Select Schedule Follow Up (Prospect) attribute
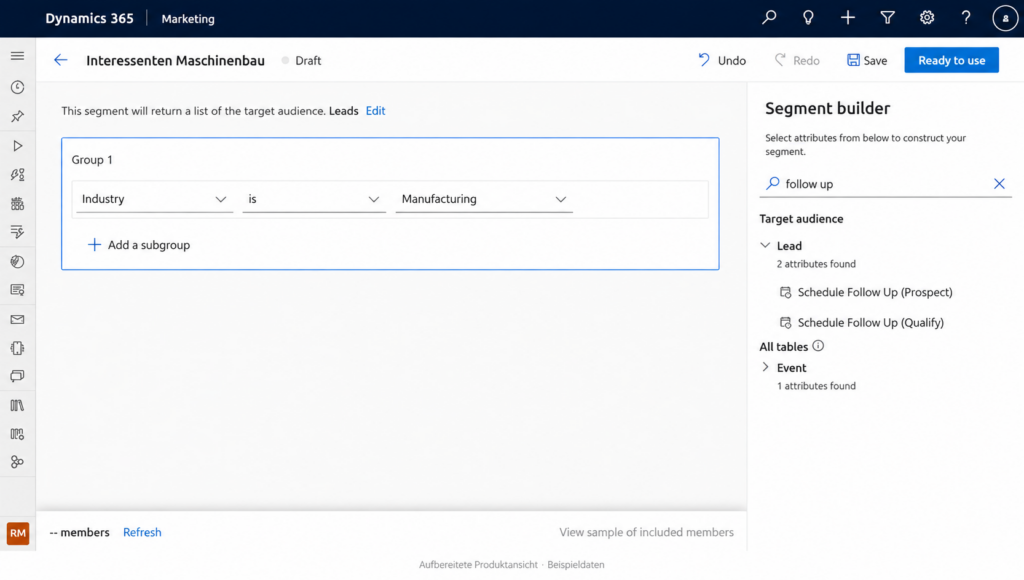 [866, 292]
